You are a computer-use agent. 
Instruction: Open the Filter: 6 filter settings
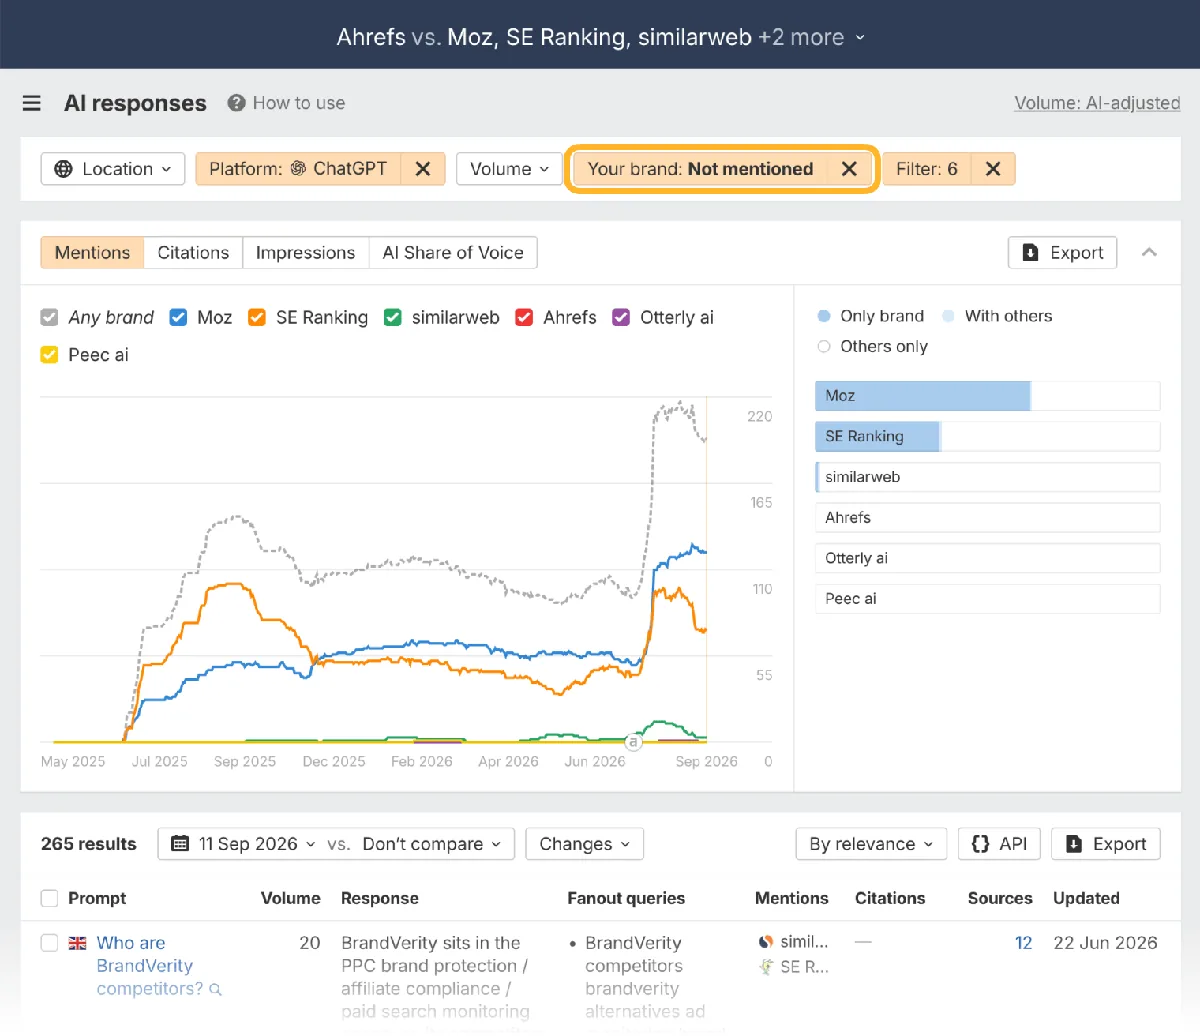coord(927,169)
